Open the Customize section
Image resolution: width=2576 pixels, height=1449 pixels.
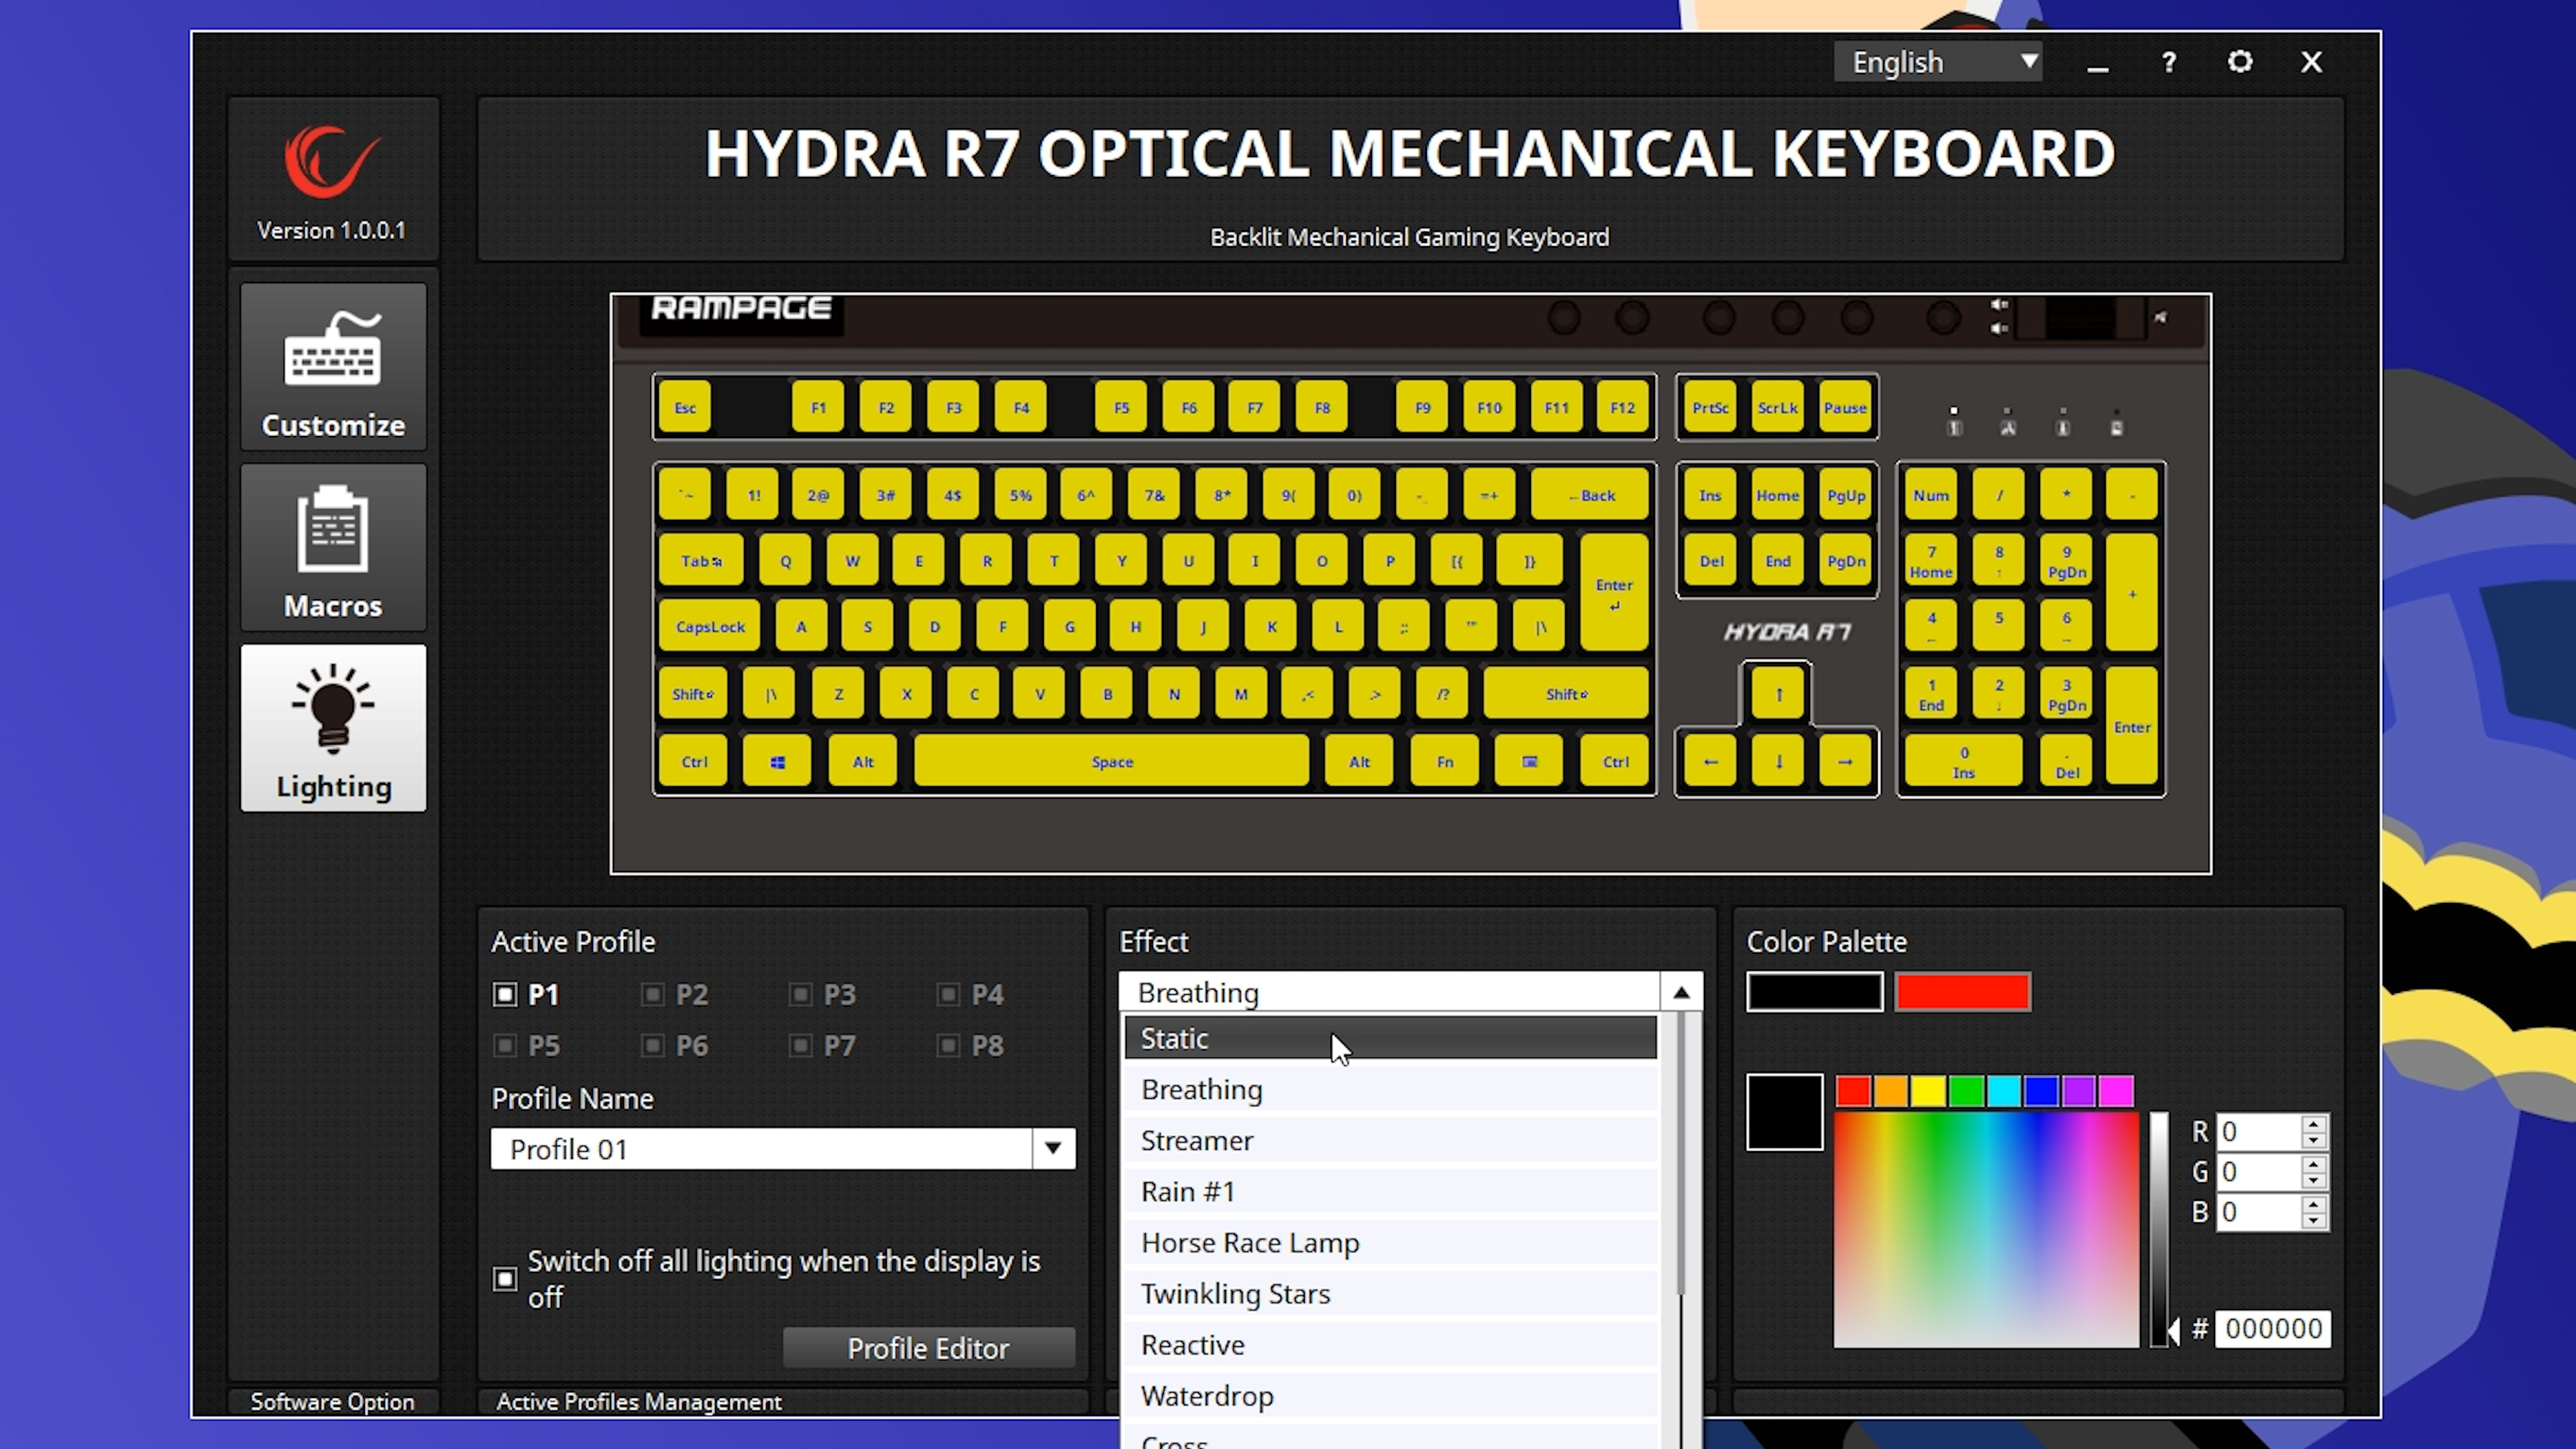pos(333,366)
